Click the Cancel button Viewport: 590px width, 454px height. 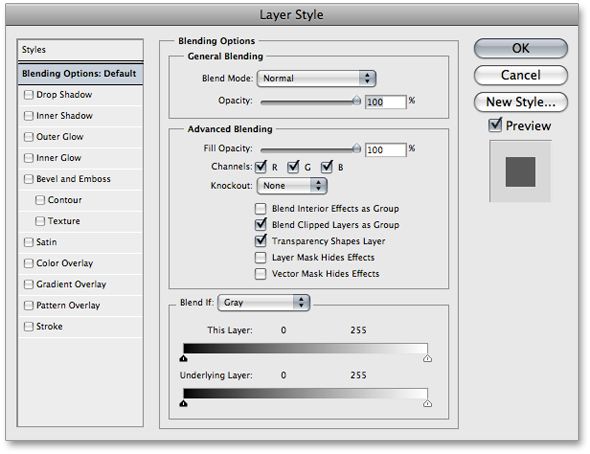pos(521,75)
